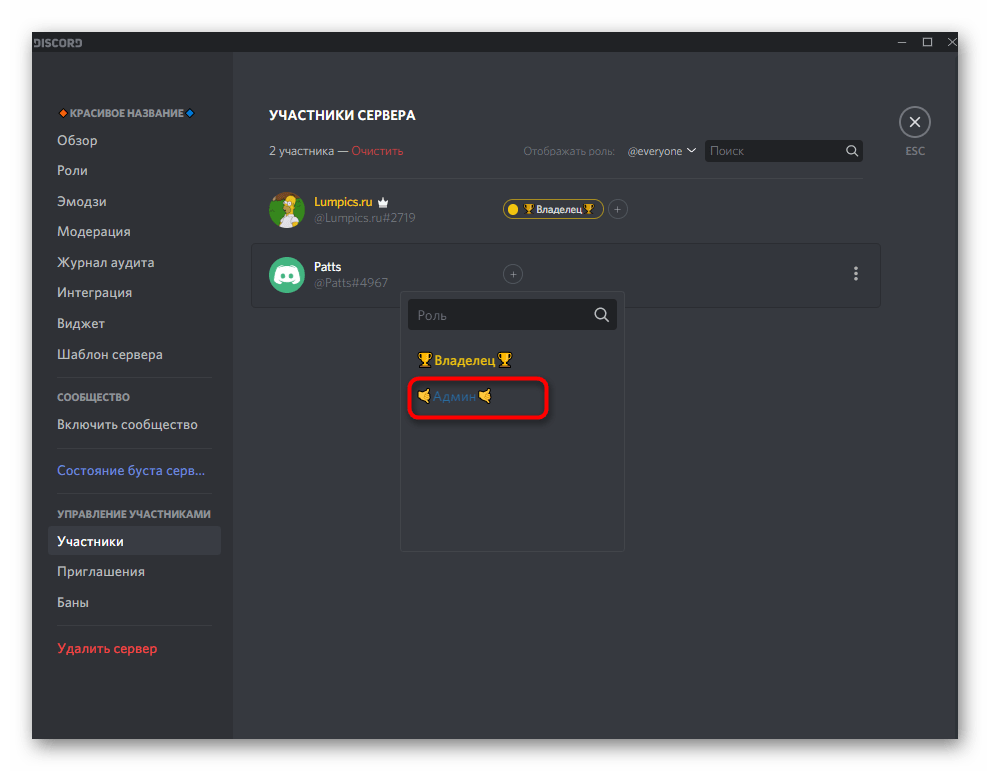The image size is (990, 771).
Task: Click Удалить сервер in sidebar
Action: pyautogui.click(x=107, y=649)
